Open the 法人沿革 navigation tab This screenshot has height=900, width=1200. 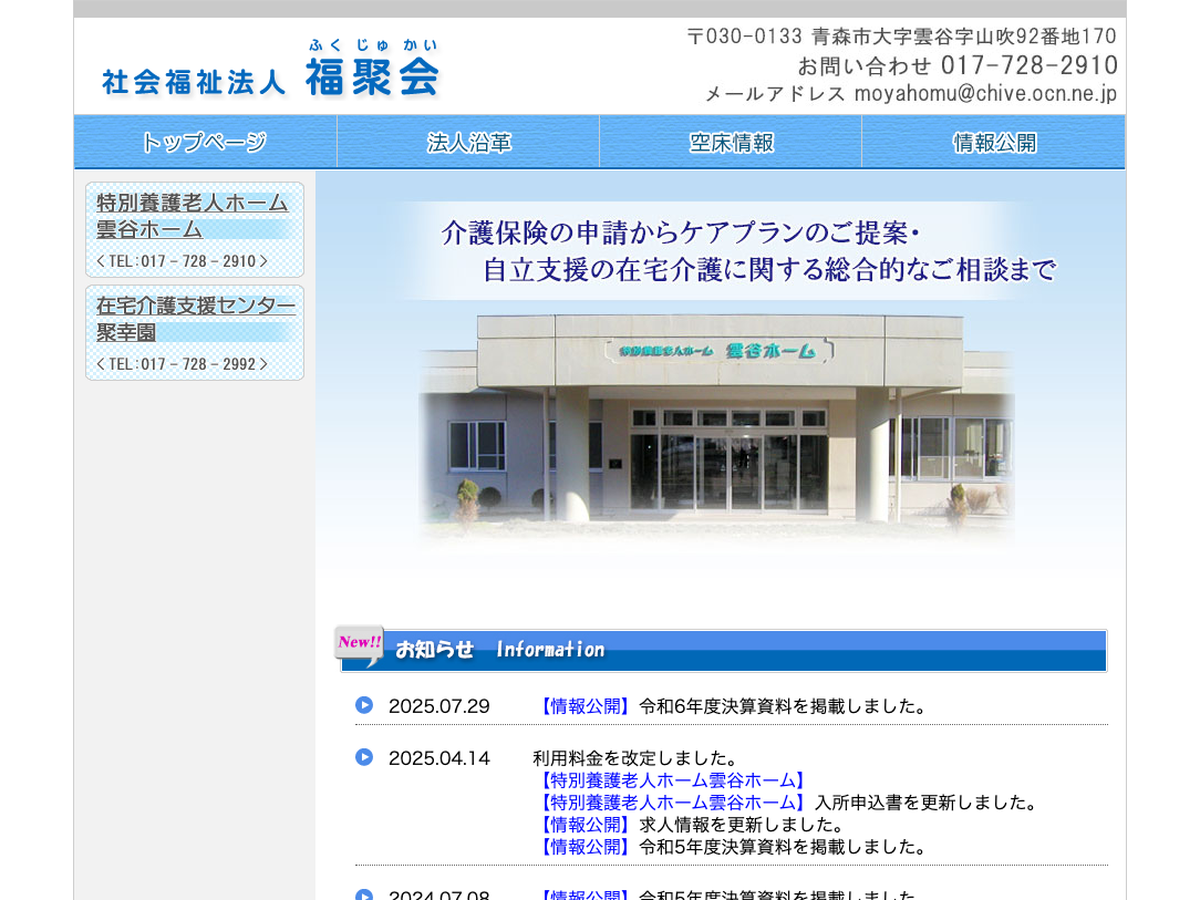point(468,142)
